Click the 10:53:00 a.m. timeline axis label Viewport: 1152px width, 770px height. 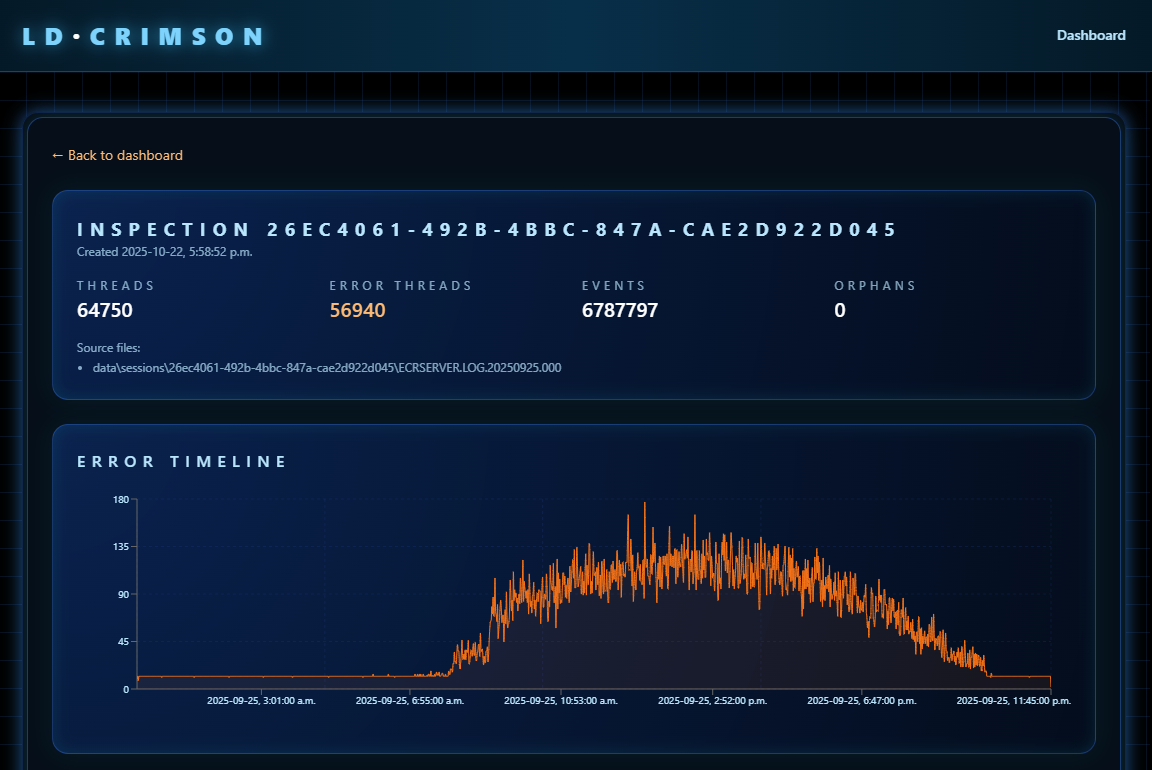tap(561, 701)
